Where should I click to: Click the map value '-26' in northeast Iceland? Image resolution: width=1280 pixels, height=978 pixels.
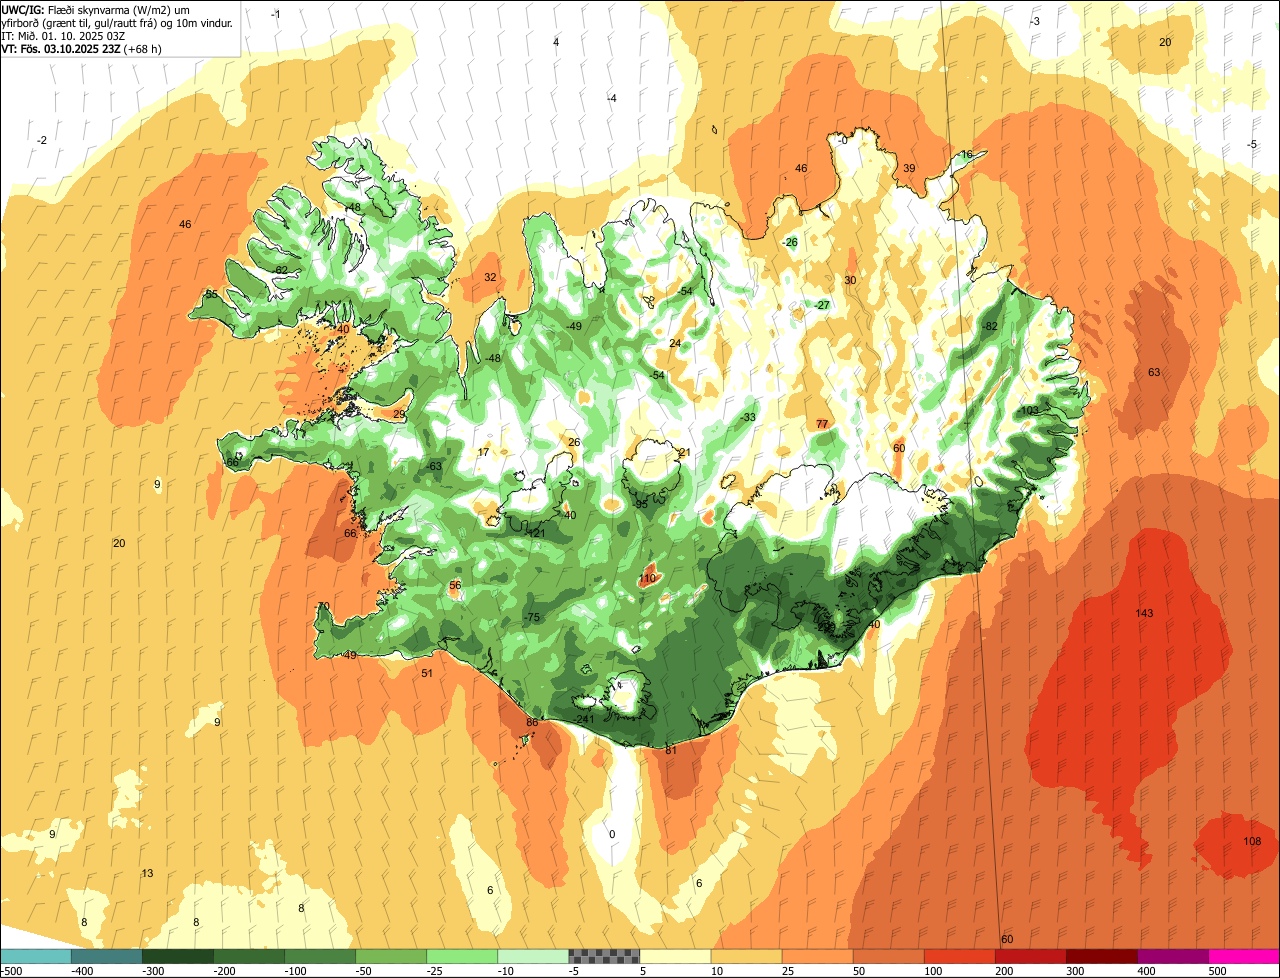pyautogui.click(x=790, y=242)
